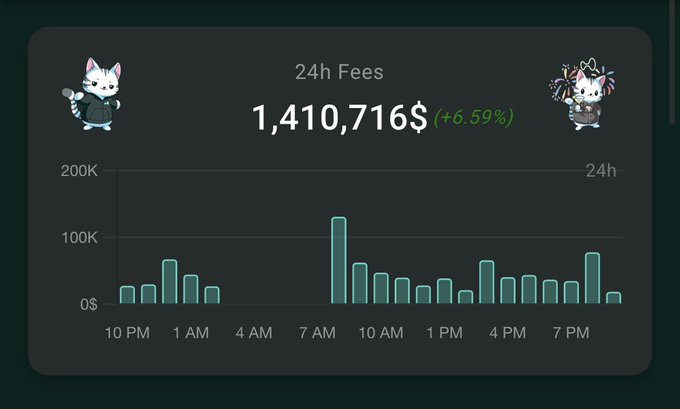Click the 1,410,716$ total fees value
Viewport: 680px width, 409px height.
[340, 118]
